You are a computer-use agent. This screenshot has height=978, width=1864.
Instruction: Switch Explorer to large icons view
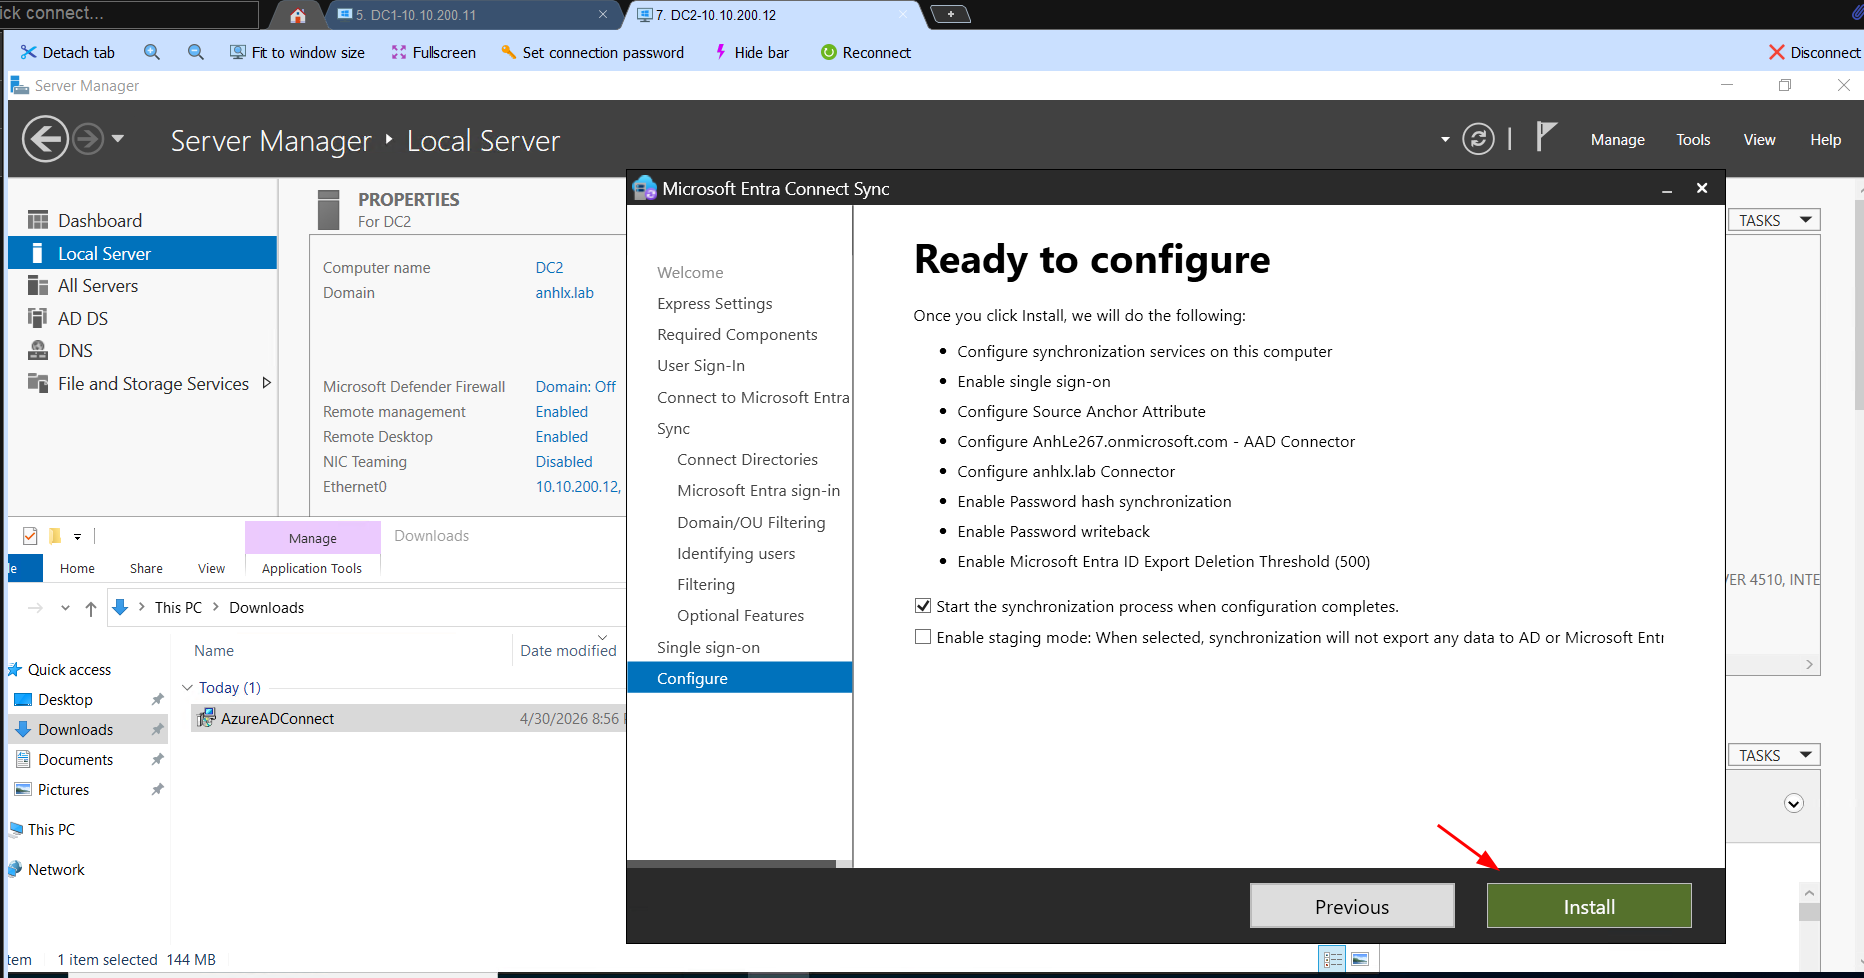coord(1360,959)
